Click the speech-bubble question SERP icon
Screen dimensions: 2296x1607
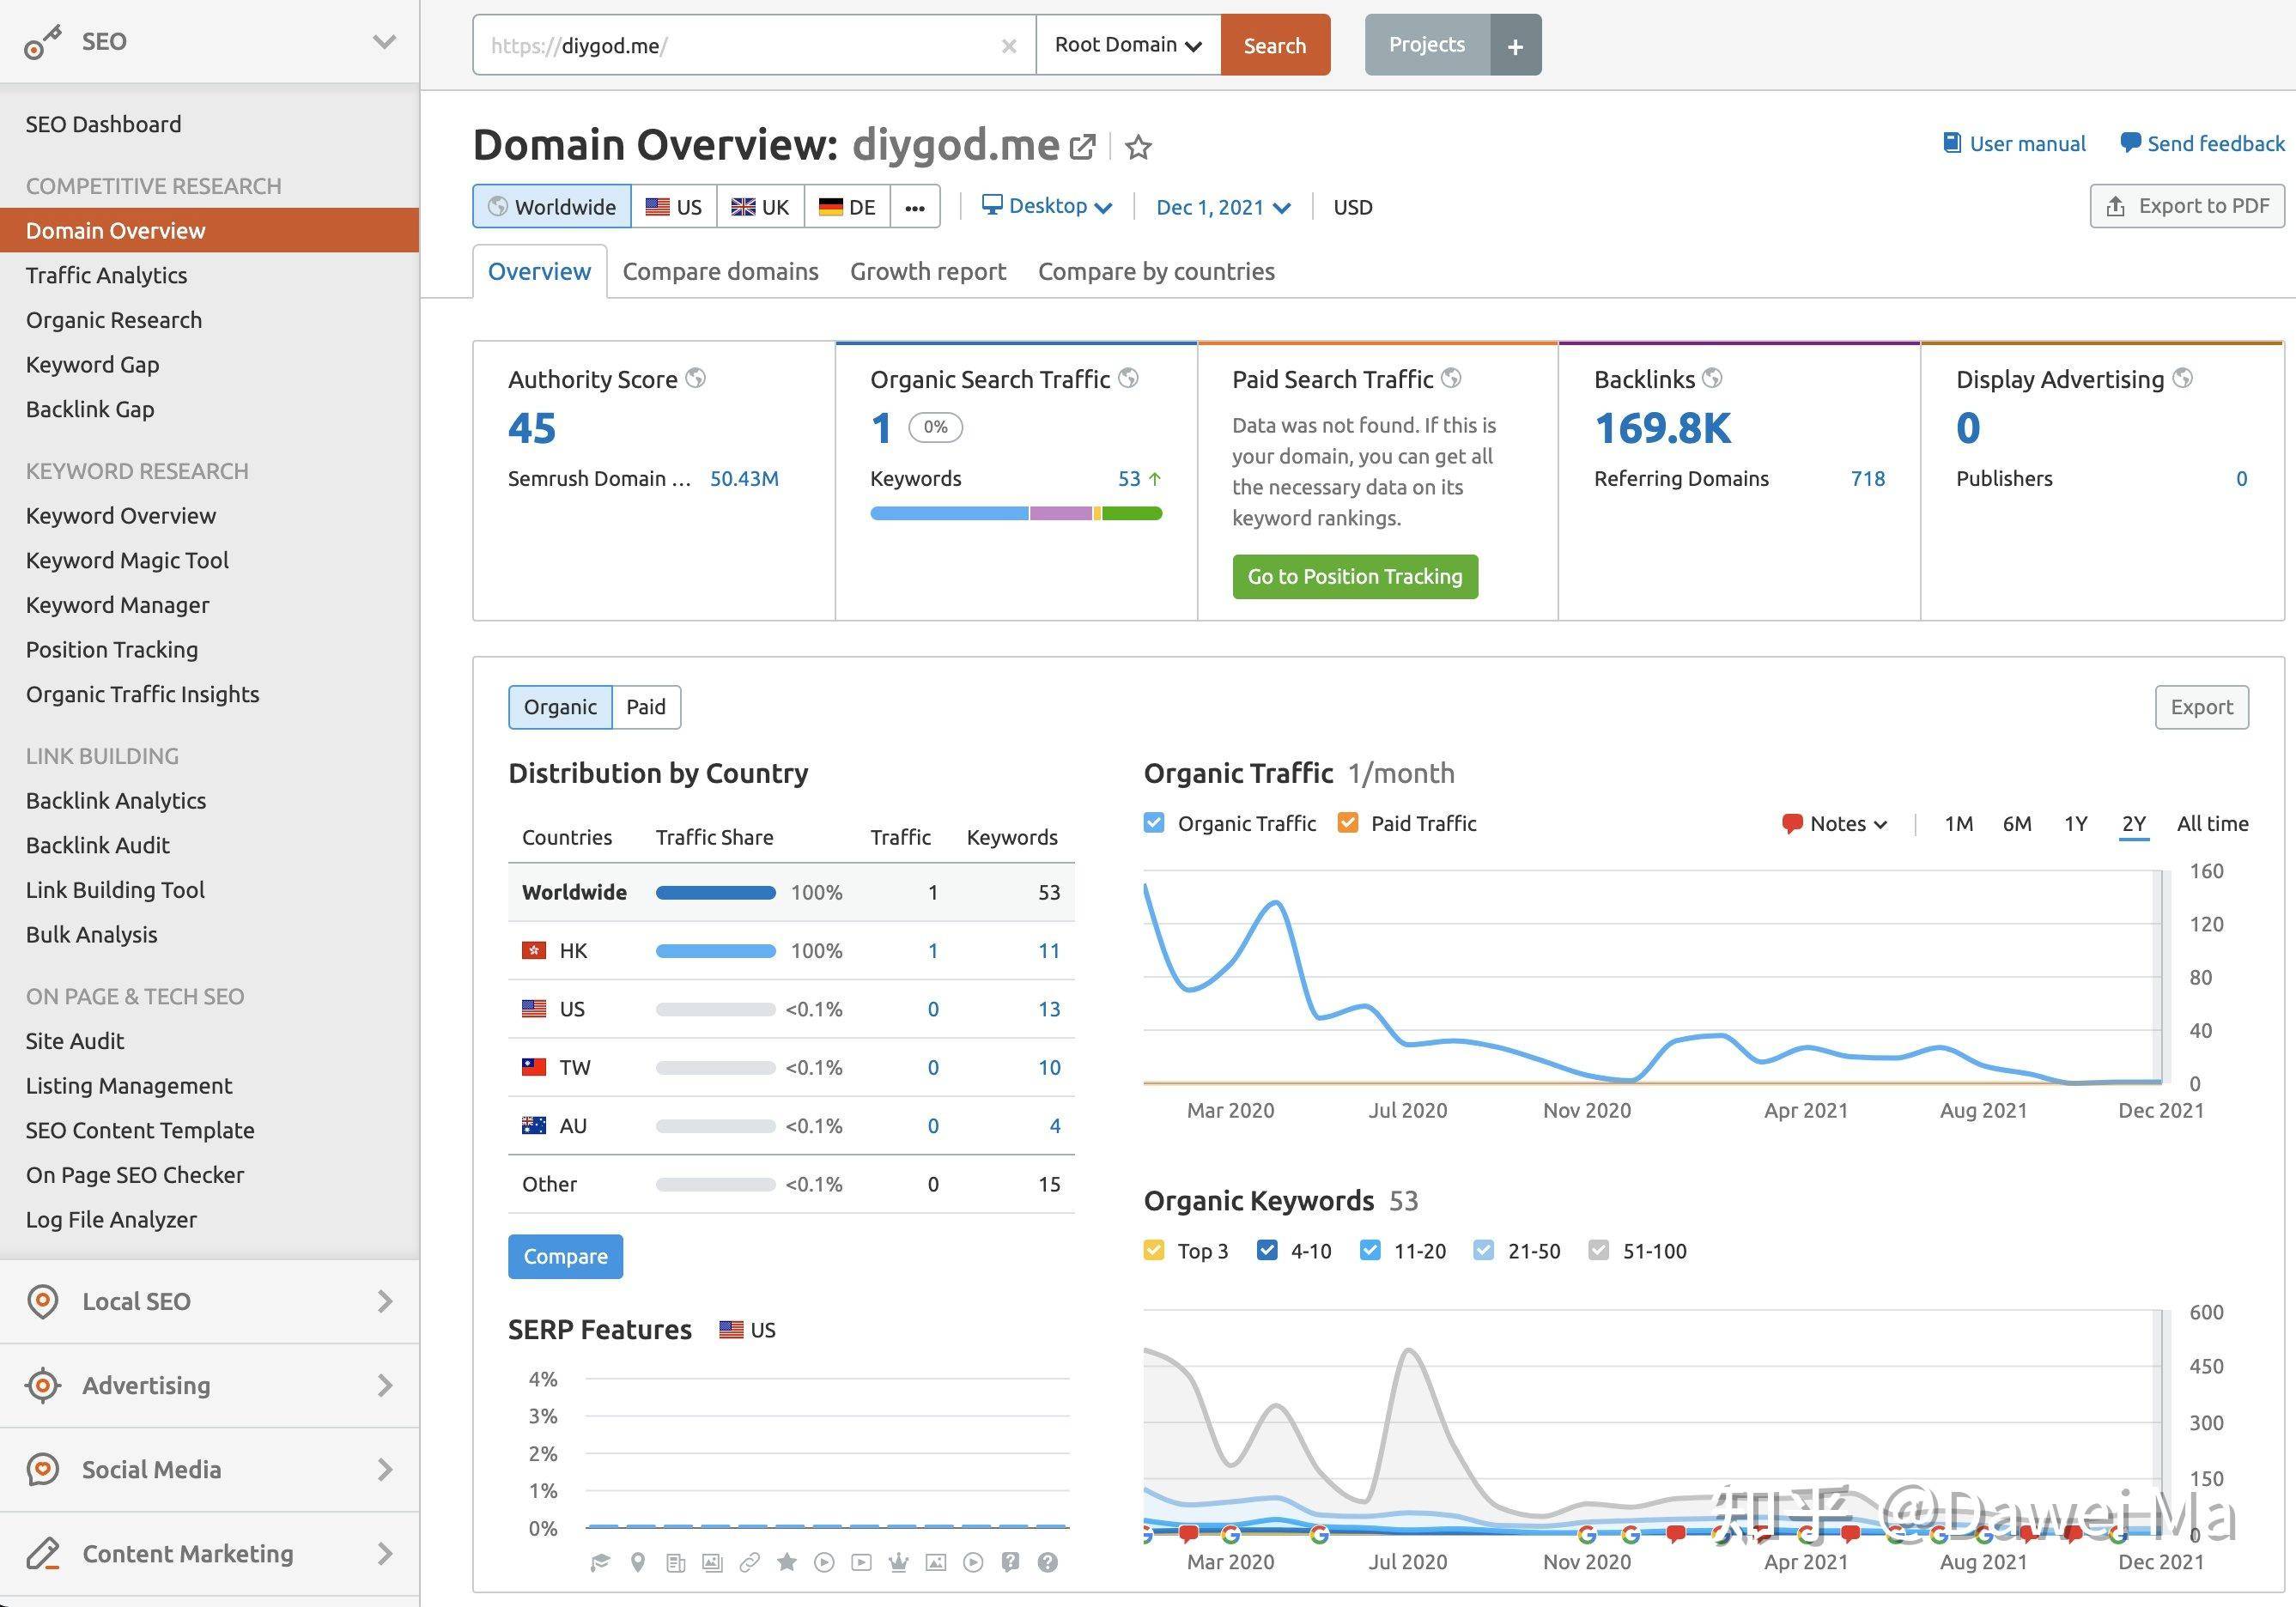1010,1562
